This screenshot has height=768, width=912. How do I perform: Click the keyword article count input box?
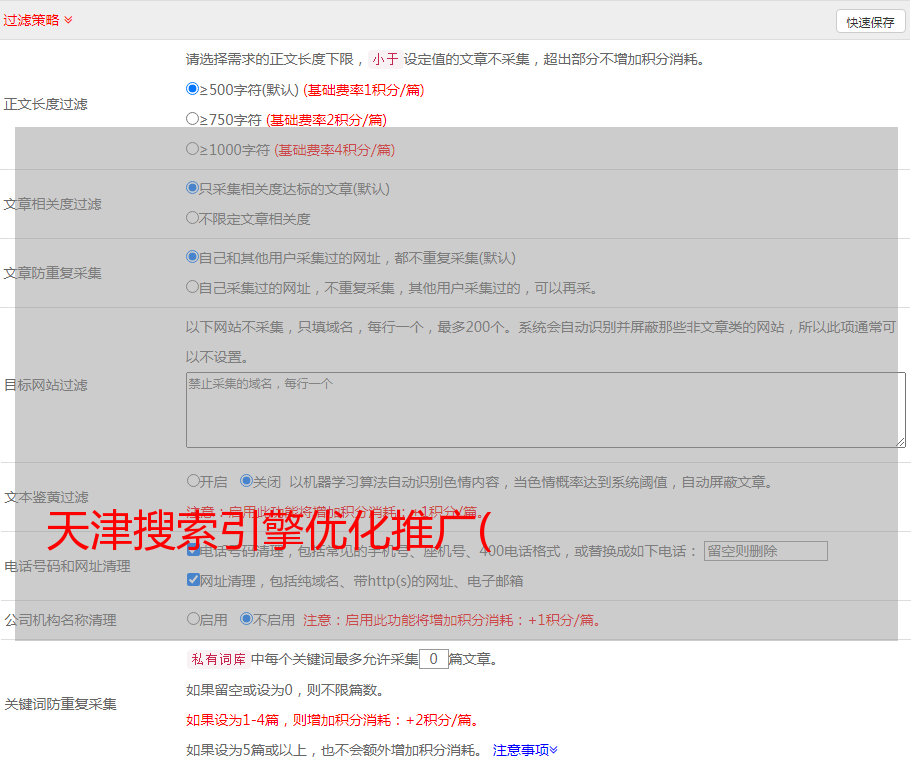click(x=434, y=659)
